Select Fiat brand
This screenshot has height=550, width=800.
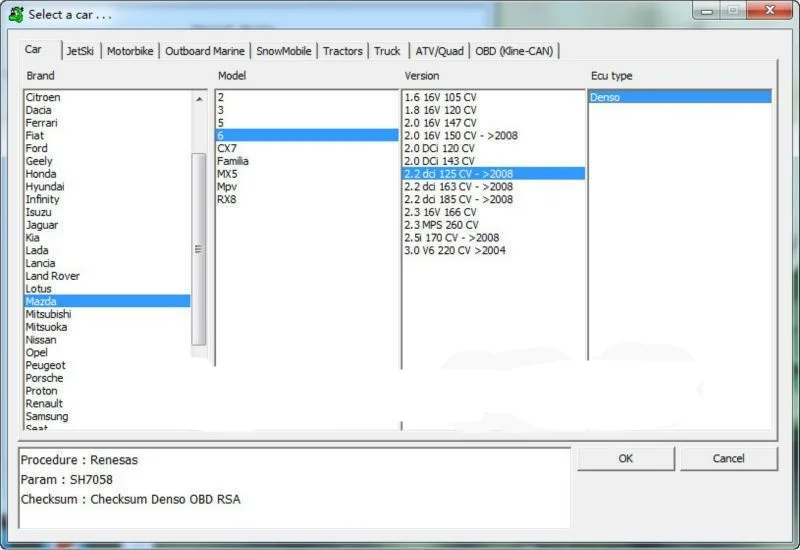(x=107, y=135)
